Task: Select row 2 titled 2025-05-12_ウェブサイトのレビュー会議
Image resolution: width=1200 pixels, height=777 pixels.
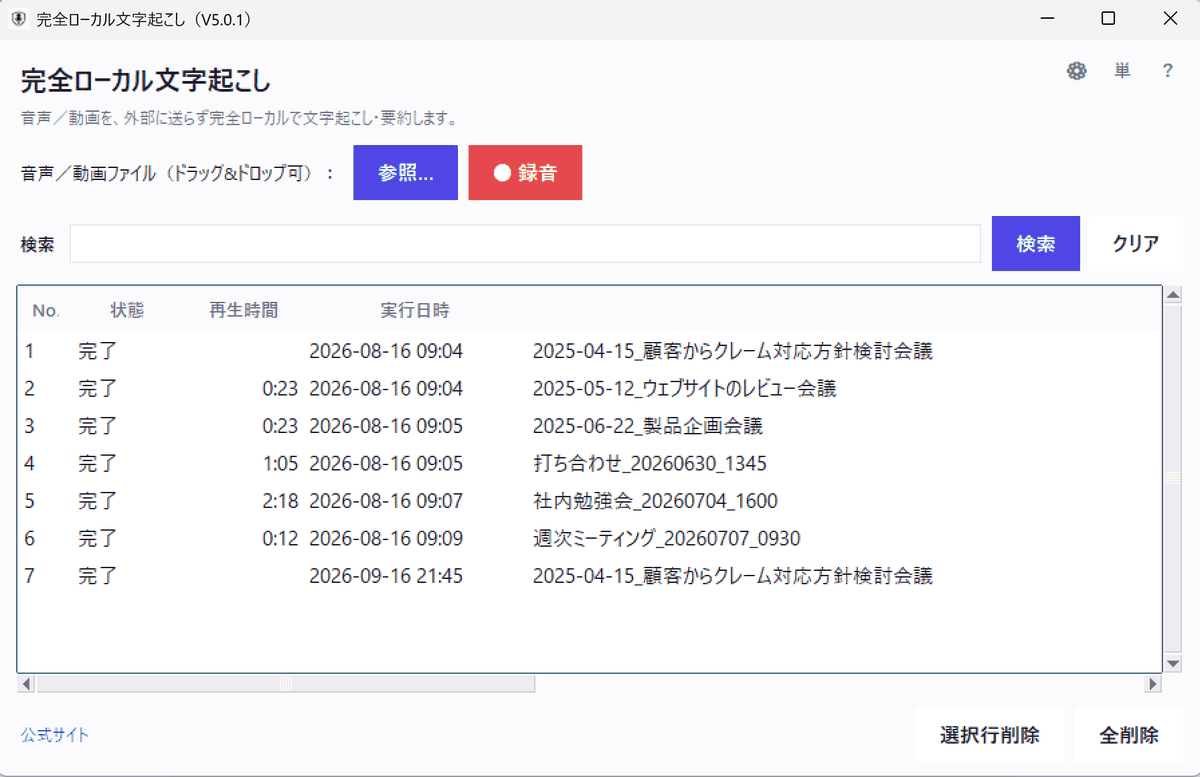Action: pos(590,388)
